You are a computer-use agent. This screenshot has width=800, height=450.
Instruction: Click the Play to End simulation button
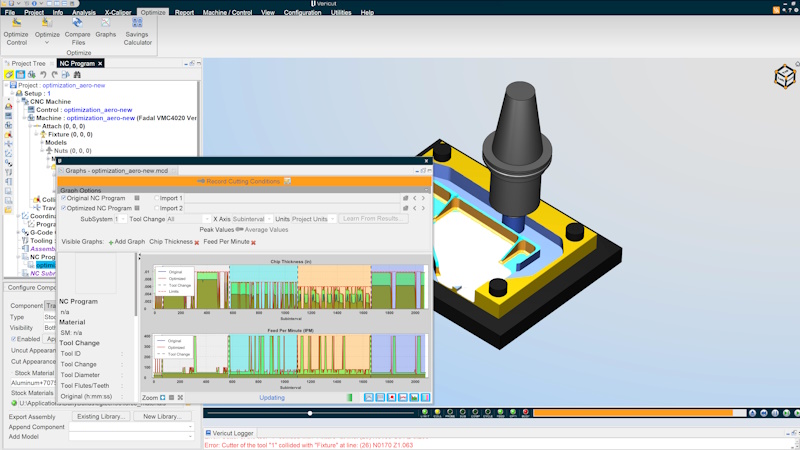[x=796, y=413]
